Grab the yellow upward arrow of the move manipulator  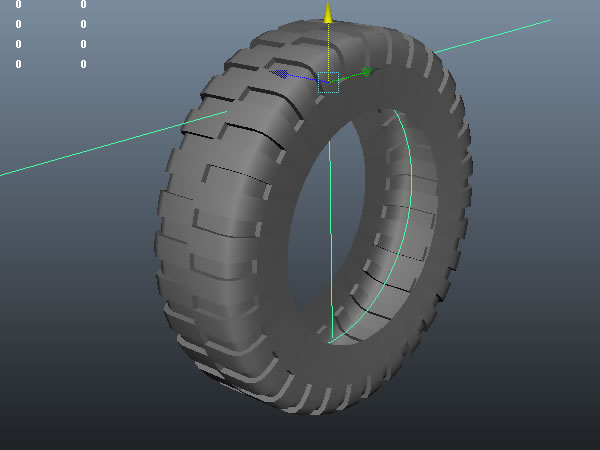coord(328,11)
